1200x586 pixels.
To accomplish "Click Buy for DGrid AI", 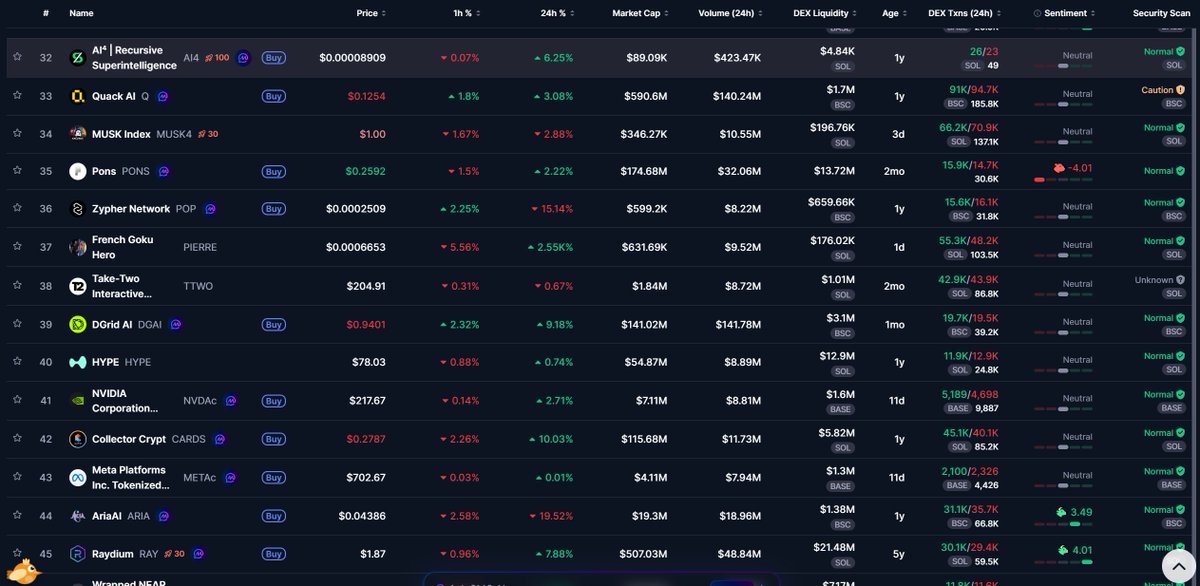I will click(273, 324).
